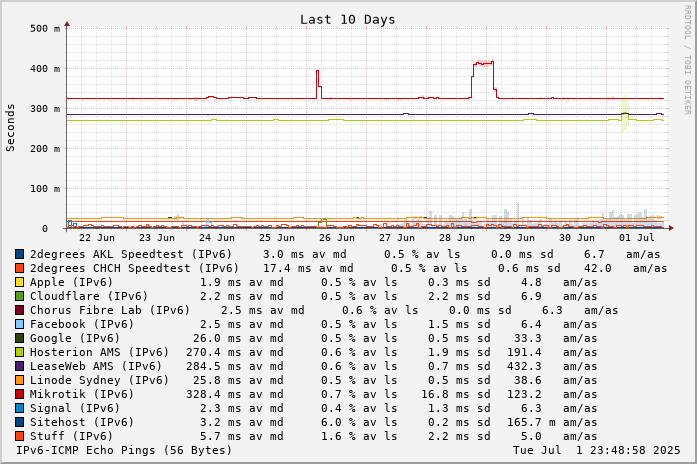Click the Stuff (IPv6) legend swatch
The height and width of the screenshot is (464, 697).
coord(19,436)
